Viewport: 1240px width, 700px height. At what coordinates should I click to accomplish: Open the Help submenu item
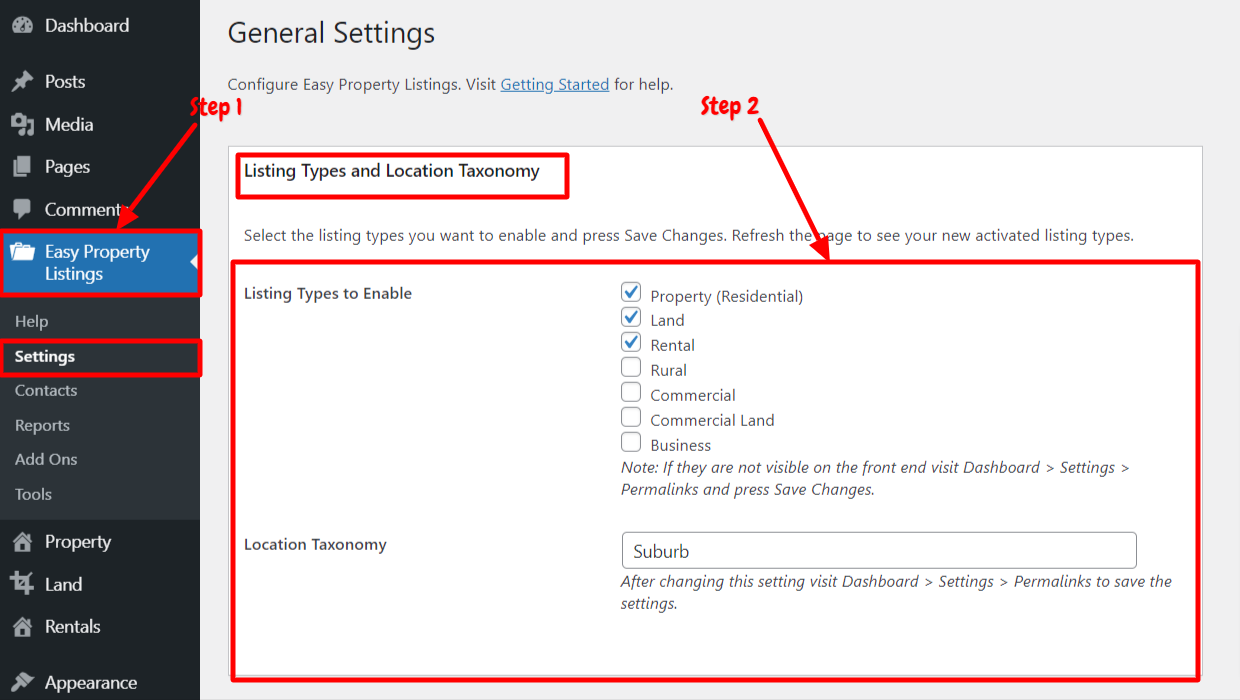(x=32, y=322)
